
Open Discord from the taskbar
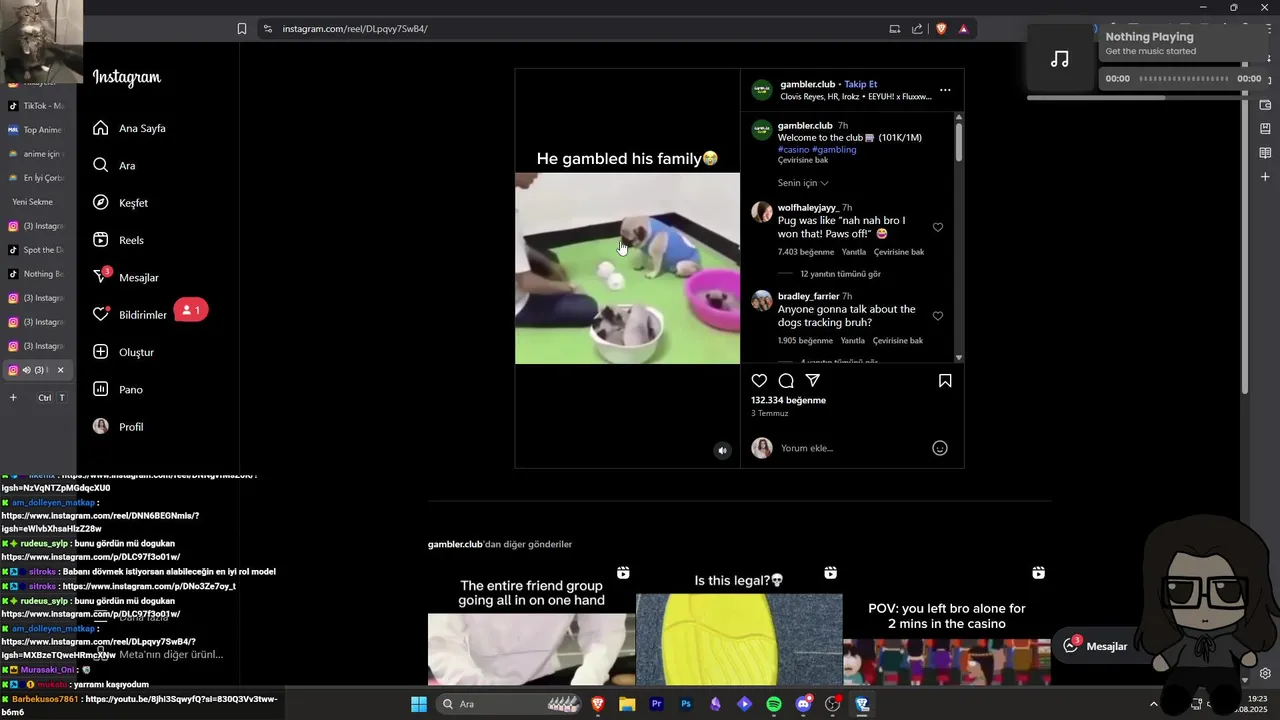click(x=803, y=704)
